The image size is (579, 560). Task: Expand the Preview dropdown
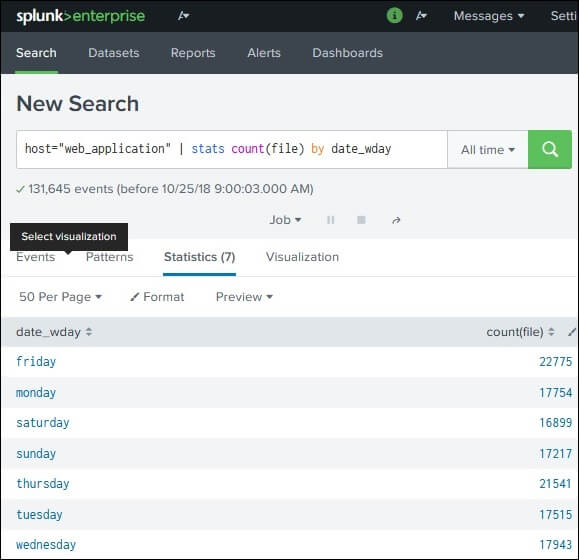click(x=244, y=297)
